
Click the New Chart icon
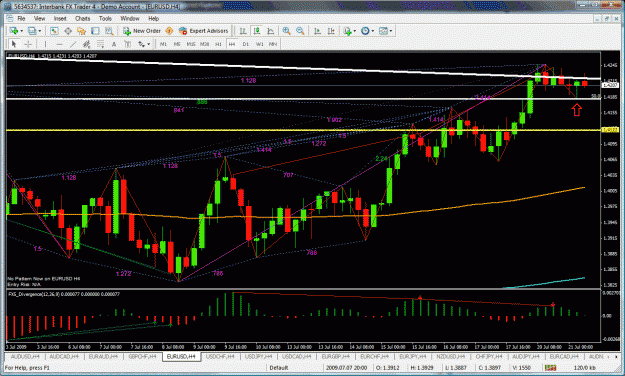click(x=13, y=31)
